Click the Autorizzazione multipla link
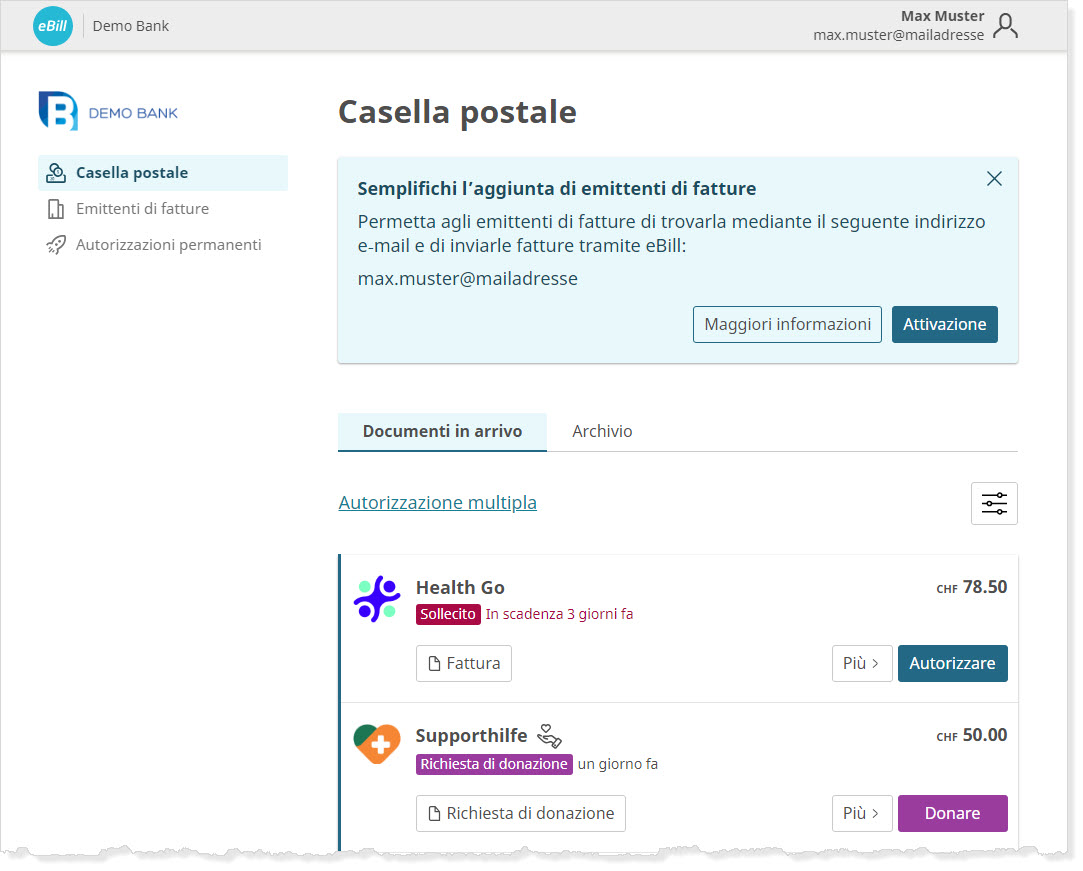The image size is (1083, 871). point(437,502)
